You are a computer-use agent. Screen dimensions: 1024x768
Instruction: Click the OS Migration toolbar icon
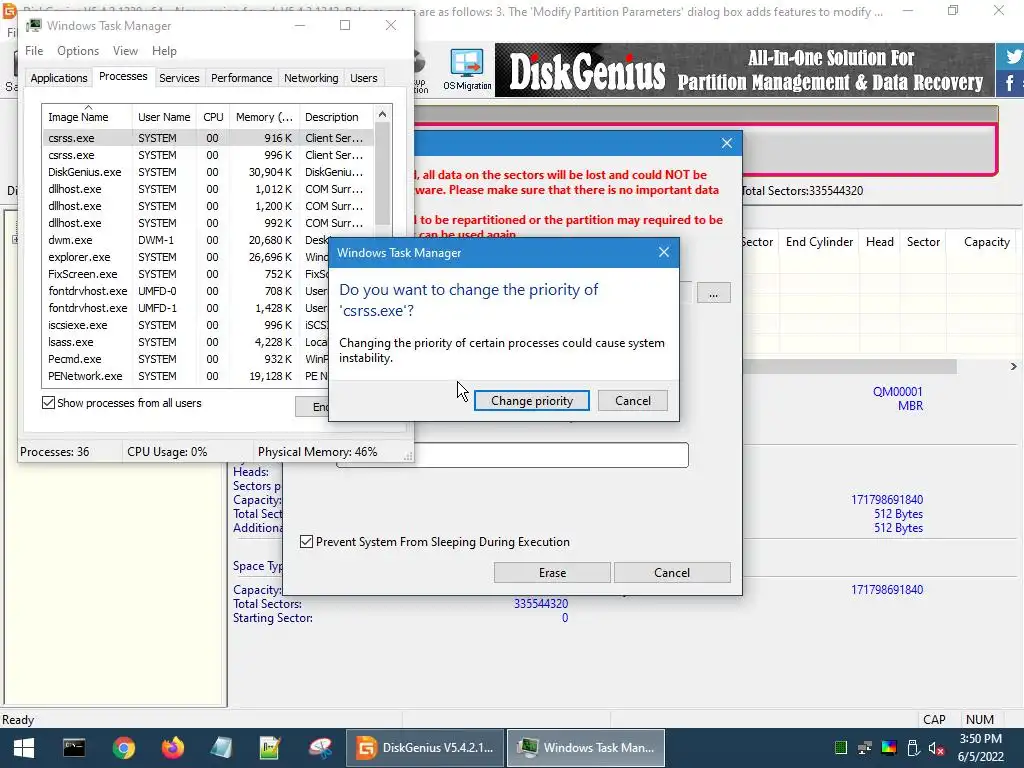point(467,70)
